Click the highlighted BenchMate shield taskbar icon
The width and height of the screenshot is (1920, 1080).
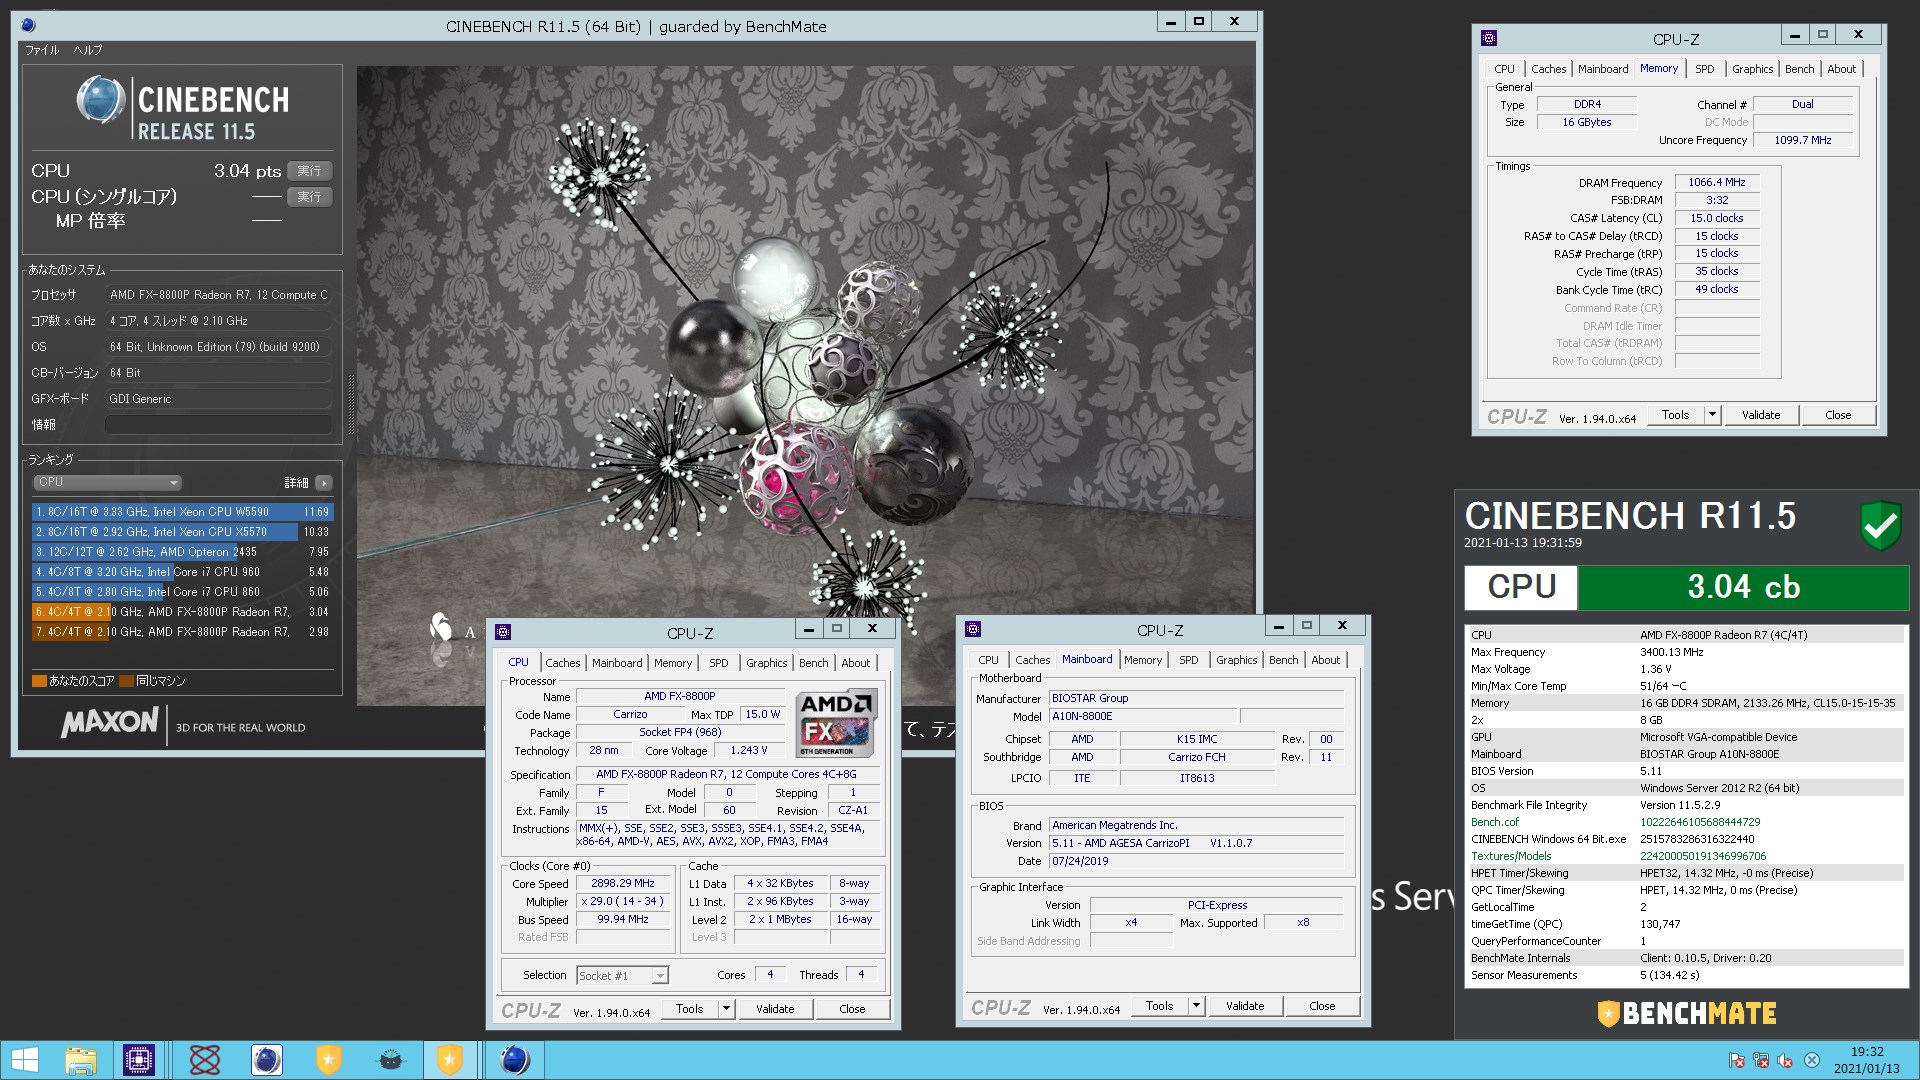pos(450,1060)
